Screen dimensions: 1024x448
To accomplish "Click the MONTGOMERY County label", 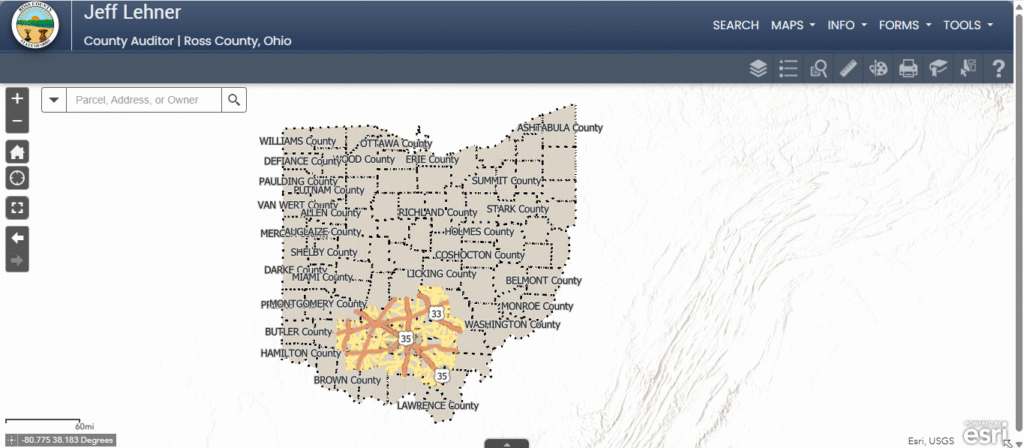I will pyautogui.click(x=318, y=304).
